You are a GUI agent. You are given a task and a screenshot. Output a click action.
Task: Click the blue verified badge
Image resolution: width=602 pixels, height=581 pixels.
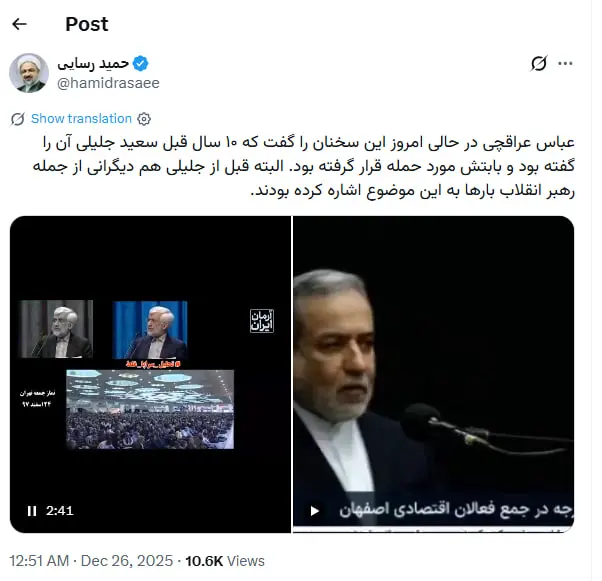tap(141, 63)
